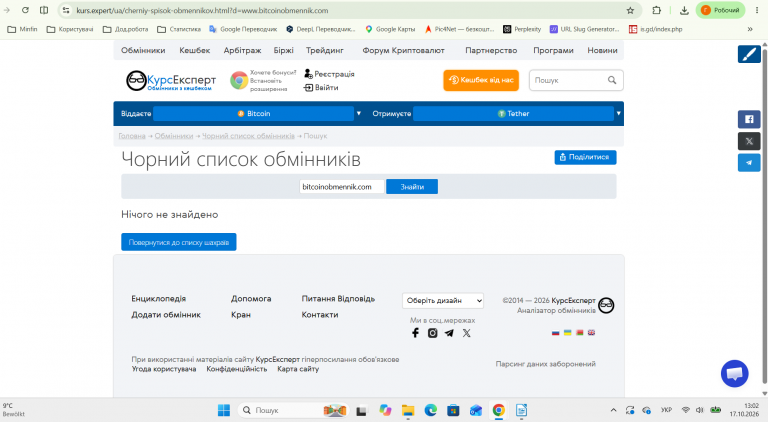Switch language with the Russian flag
Viewport: 768px width, 422px height.
click(555, 332)
